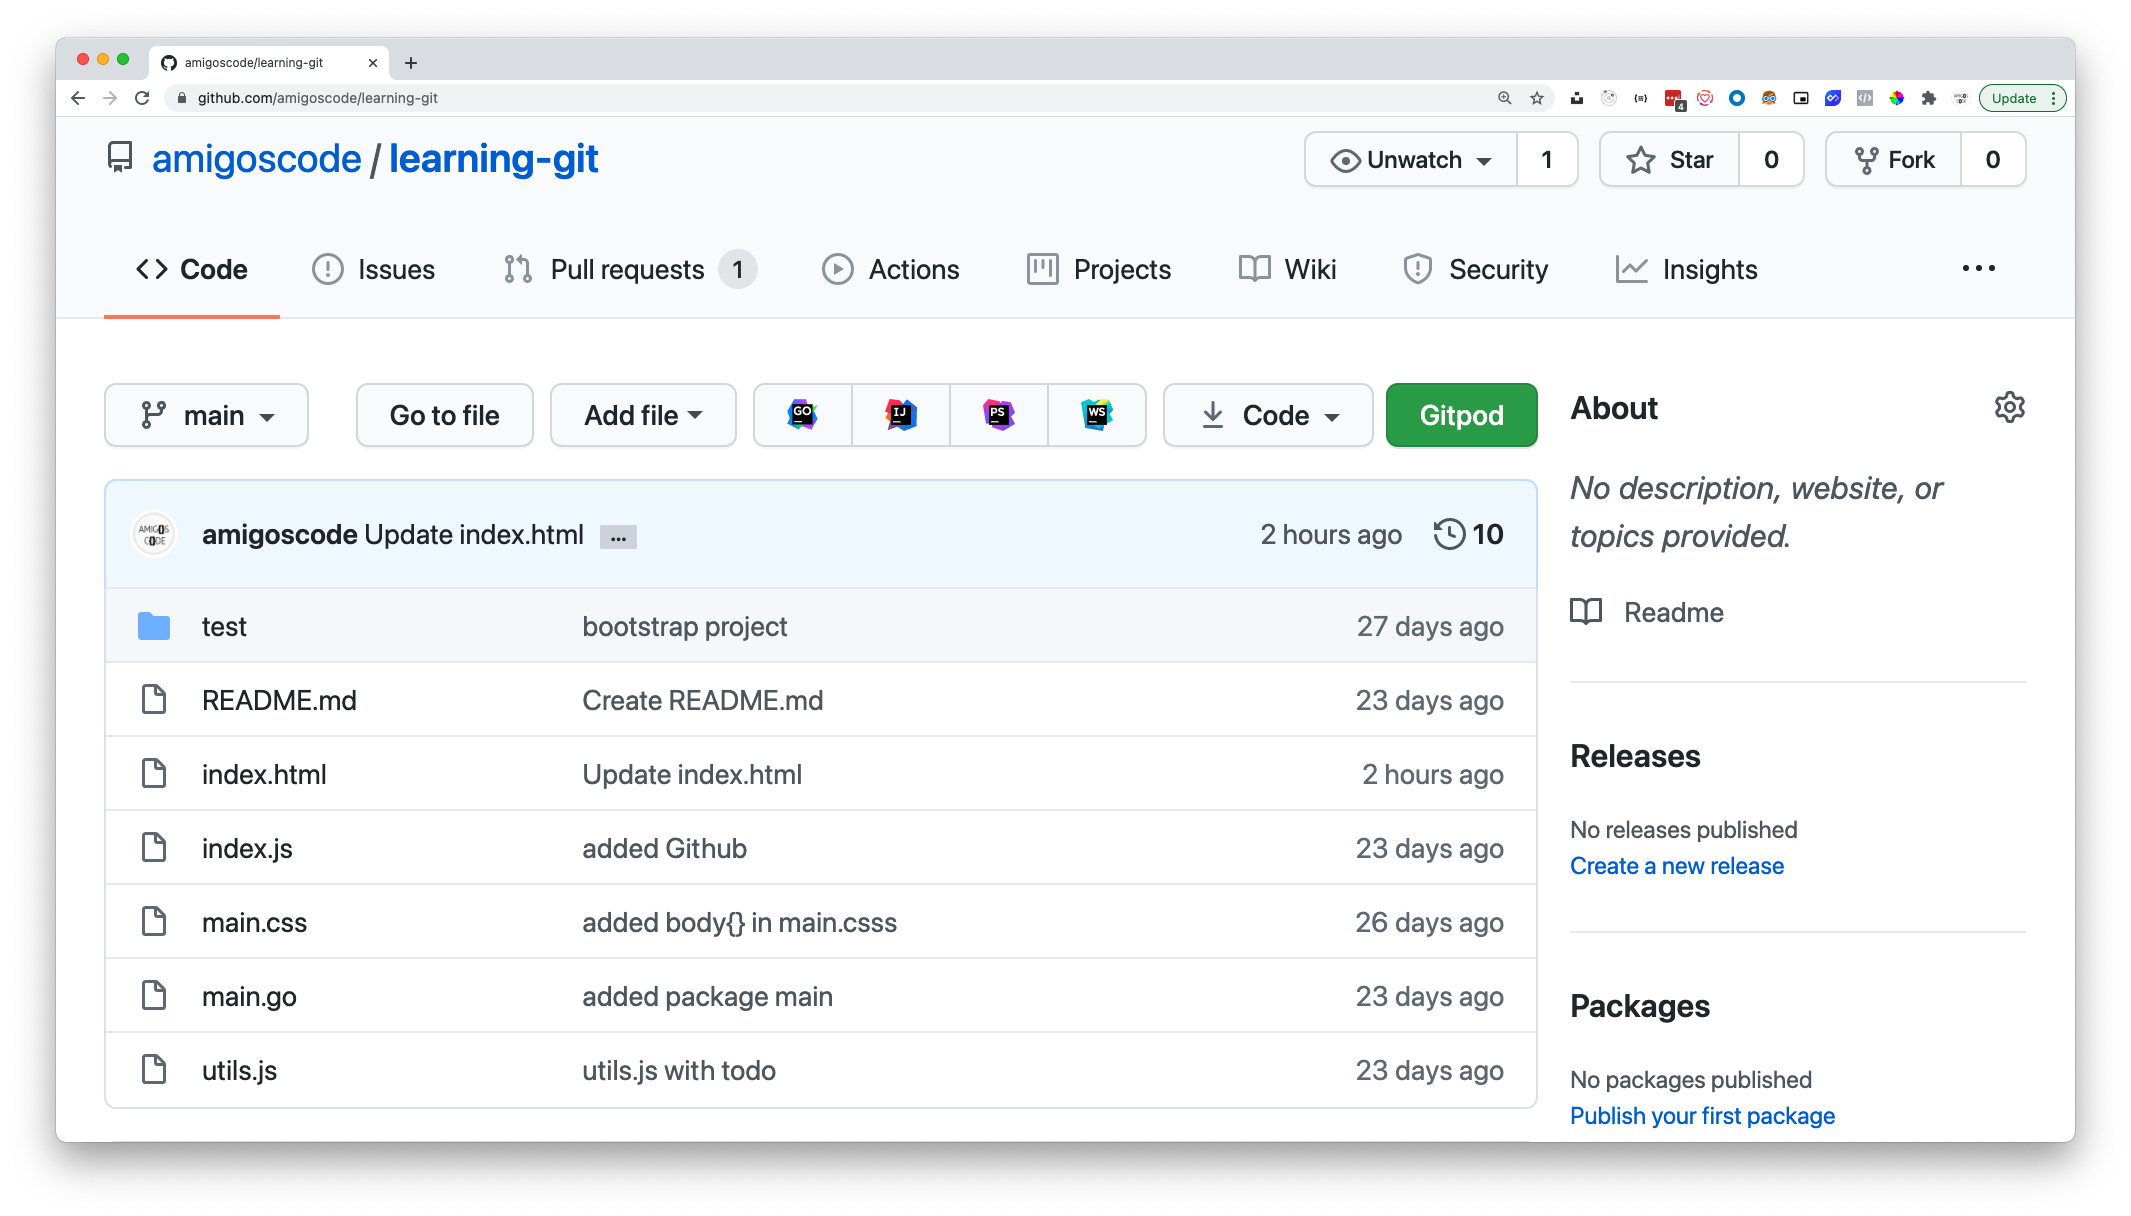Open the Issues tab

374,269
